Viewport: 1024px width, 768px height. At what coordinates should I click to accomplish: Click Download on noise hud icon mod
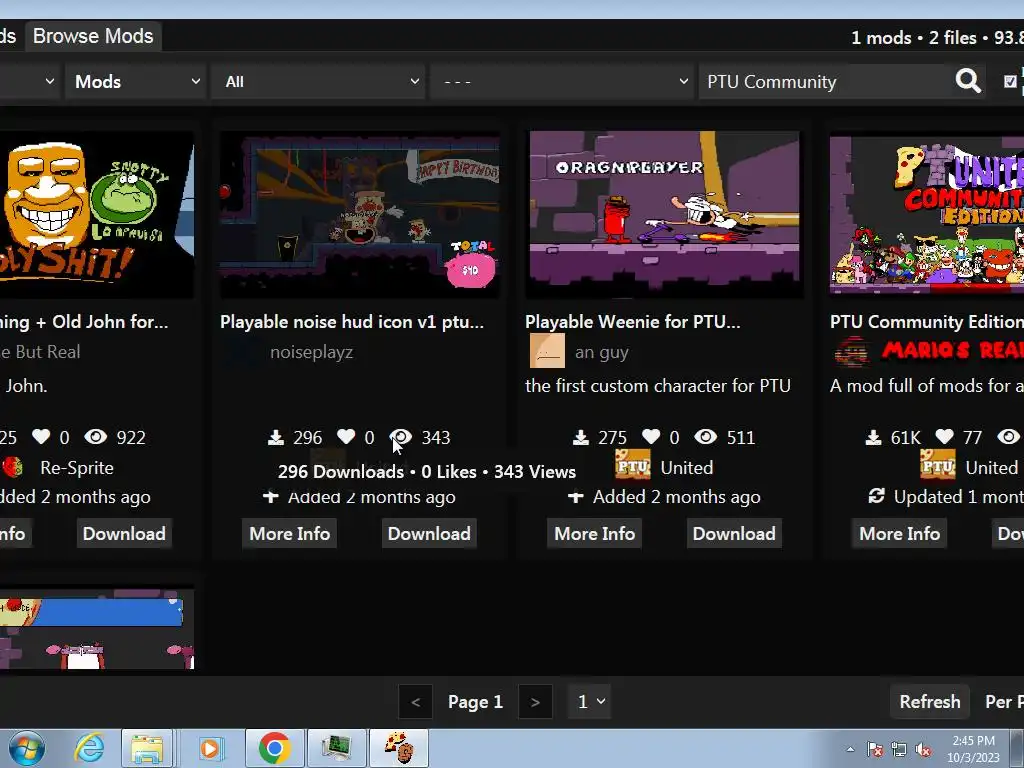pyautogui.click(x=429, y=534)
